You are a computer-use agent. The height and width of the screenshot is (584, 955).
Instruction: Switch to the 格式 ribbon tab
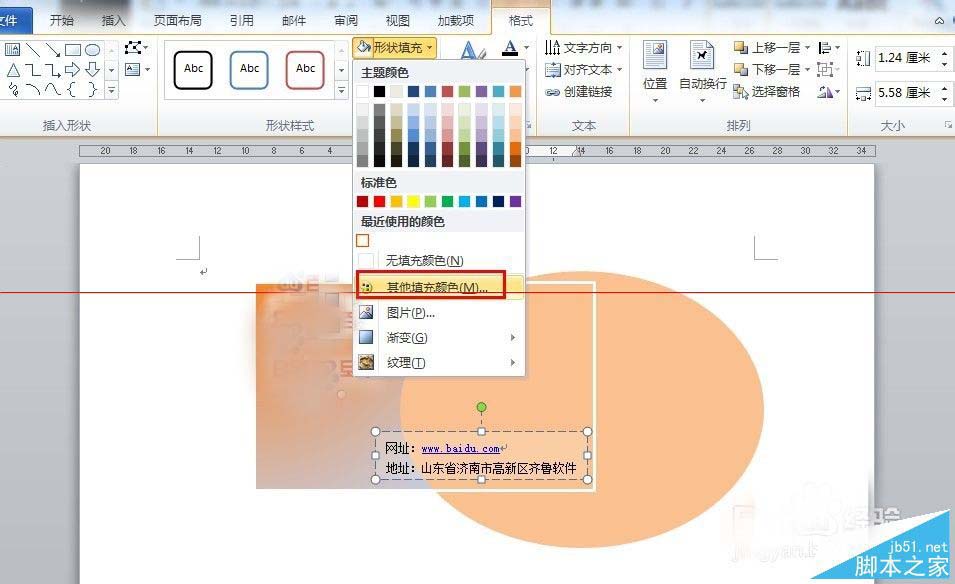tap(521, 19)
